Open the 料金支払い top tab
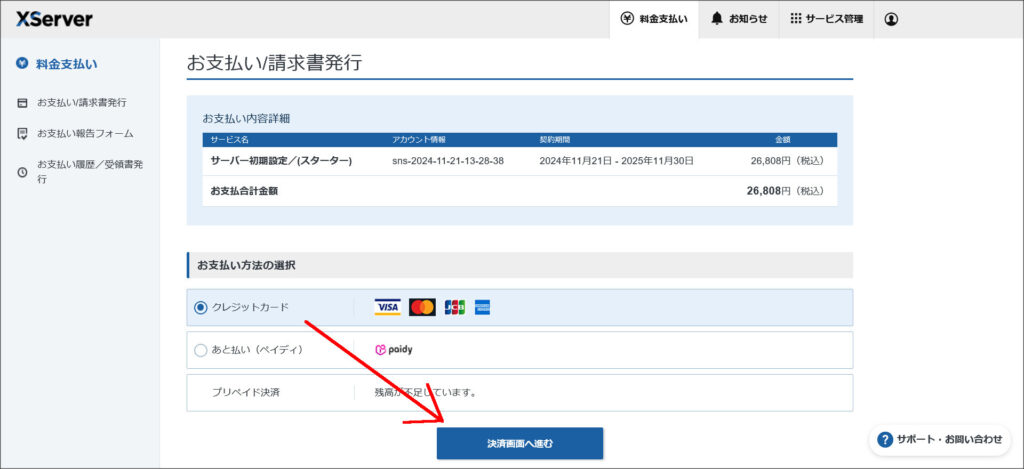 coord(654,19)
